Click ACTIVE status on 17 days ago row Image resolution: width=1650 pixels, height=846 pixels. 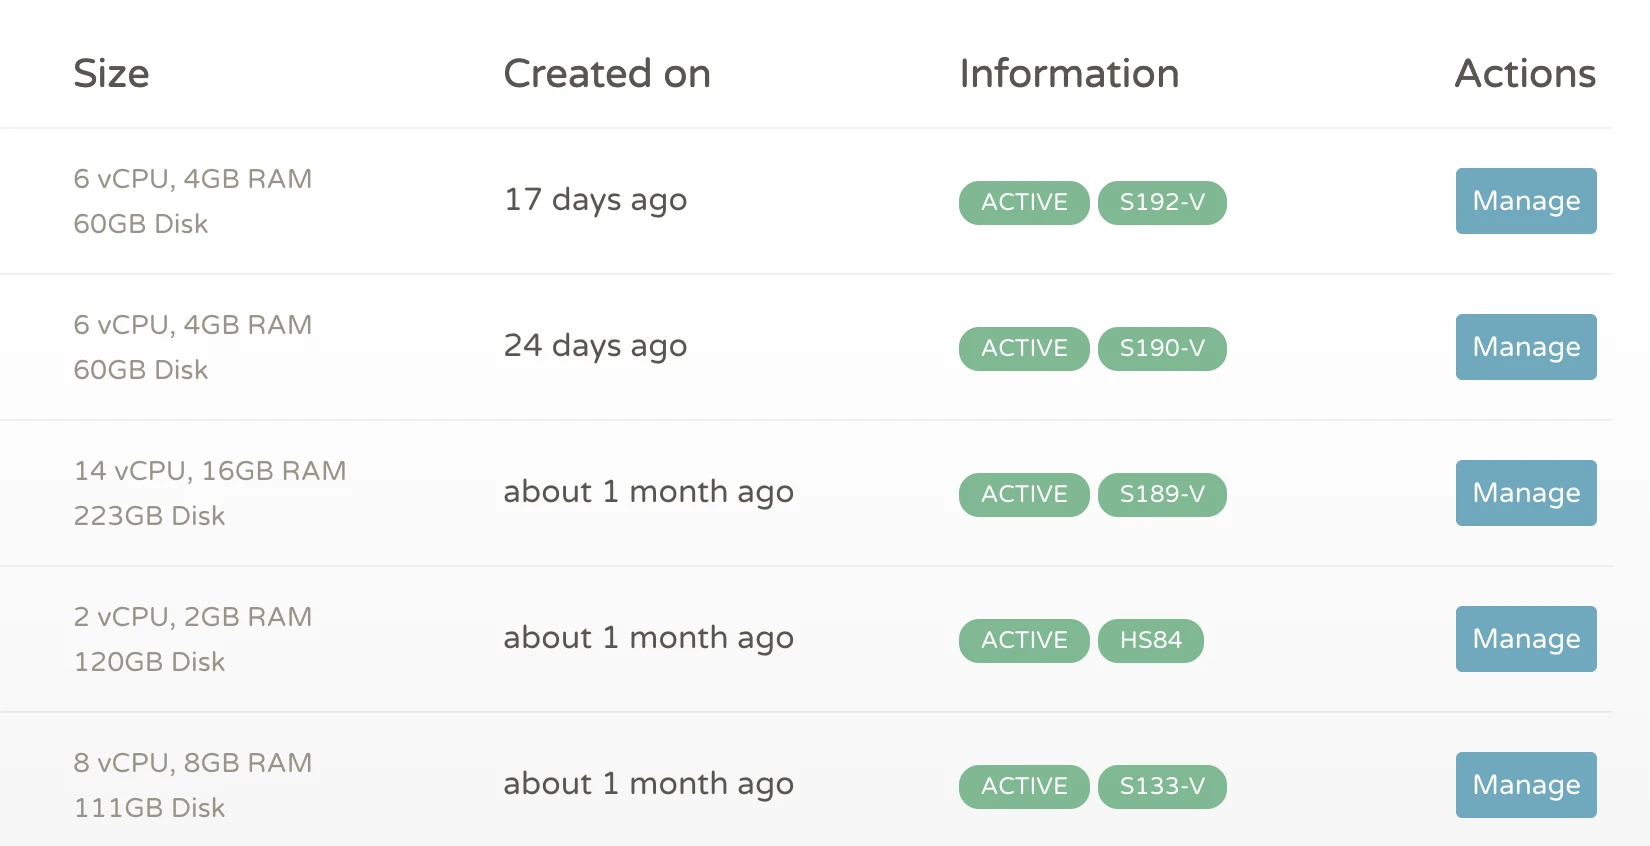click(x=1024, y=203)
